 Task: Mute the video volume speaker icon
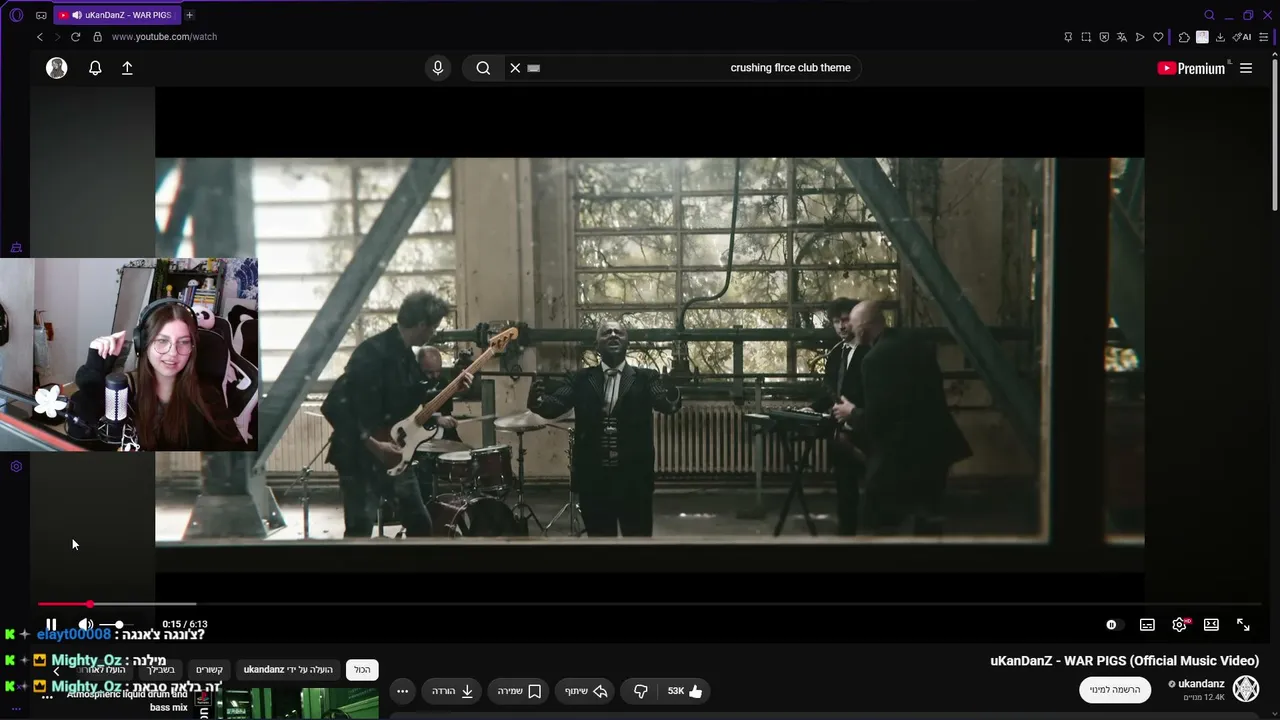click(86, 625)
